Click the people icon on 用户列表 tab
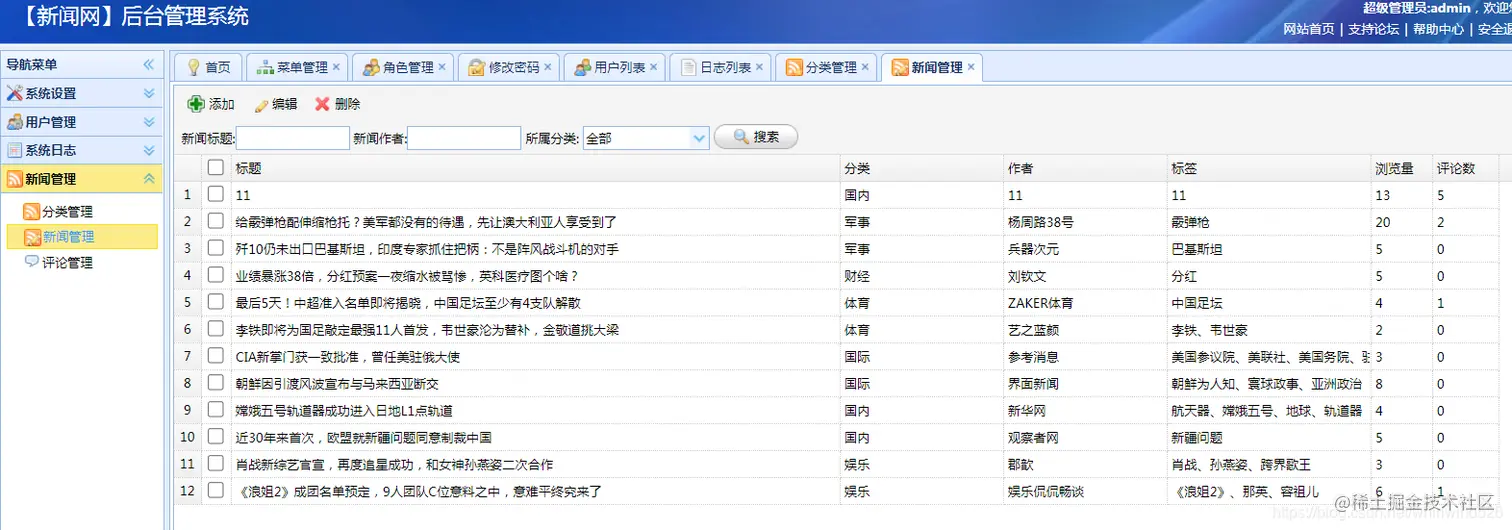This screenshot has height=530, width=1512. 583,67
